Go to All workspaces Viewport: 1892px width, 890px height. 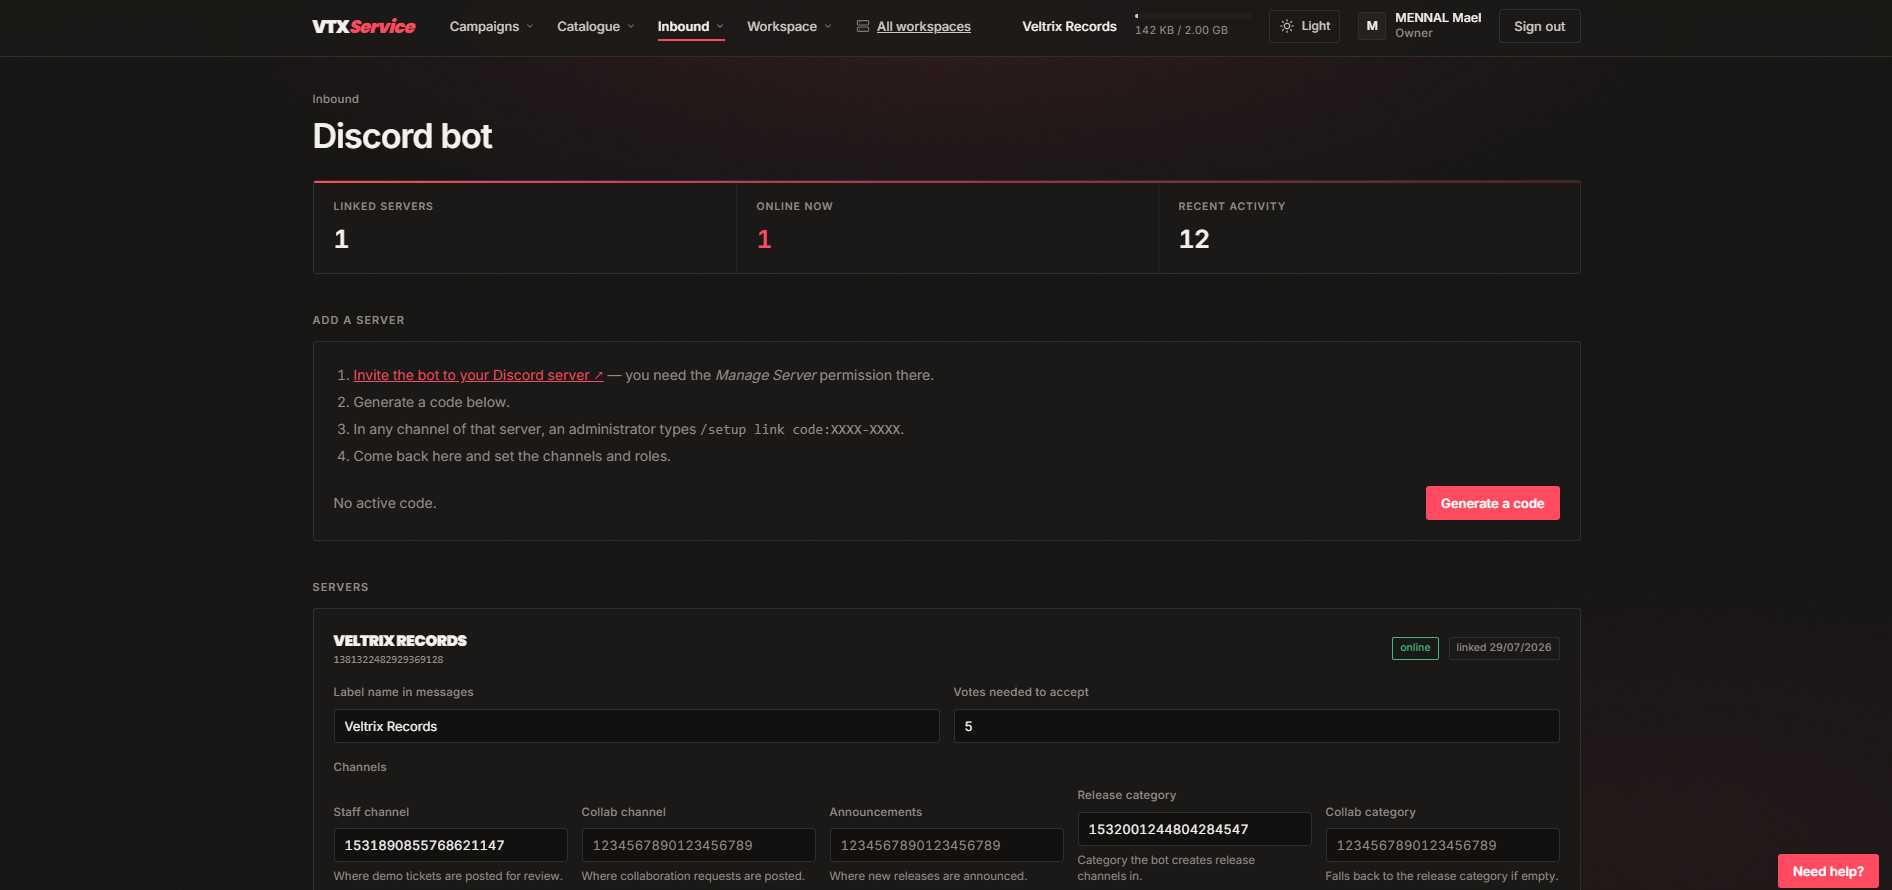(924, 26)
